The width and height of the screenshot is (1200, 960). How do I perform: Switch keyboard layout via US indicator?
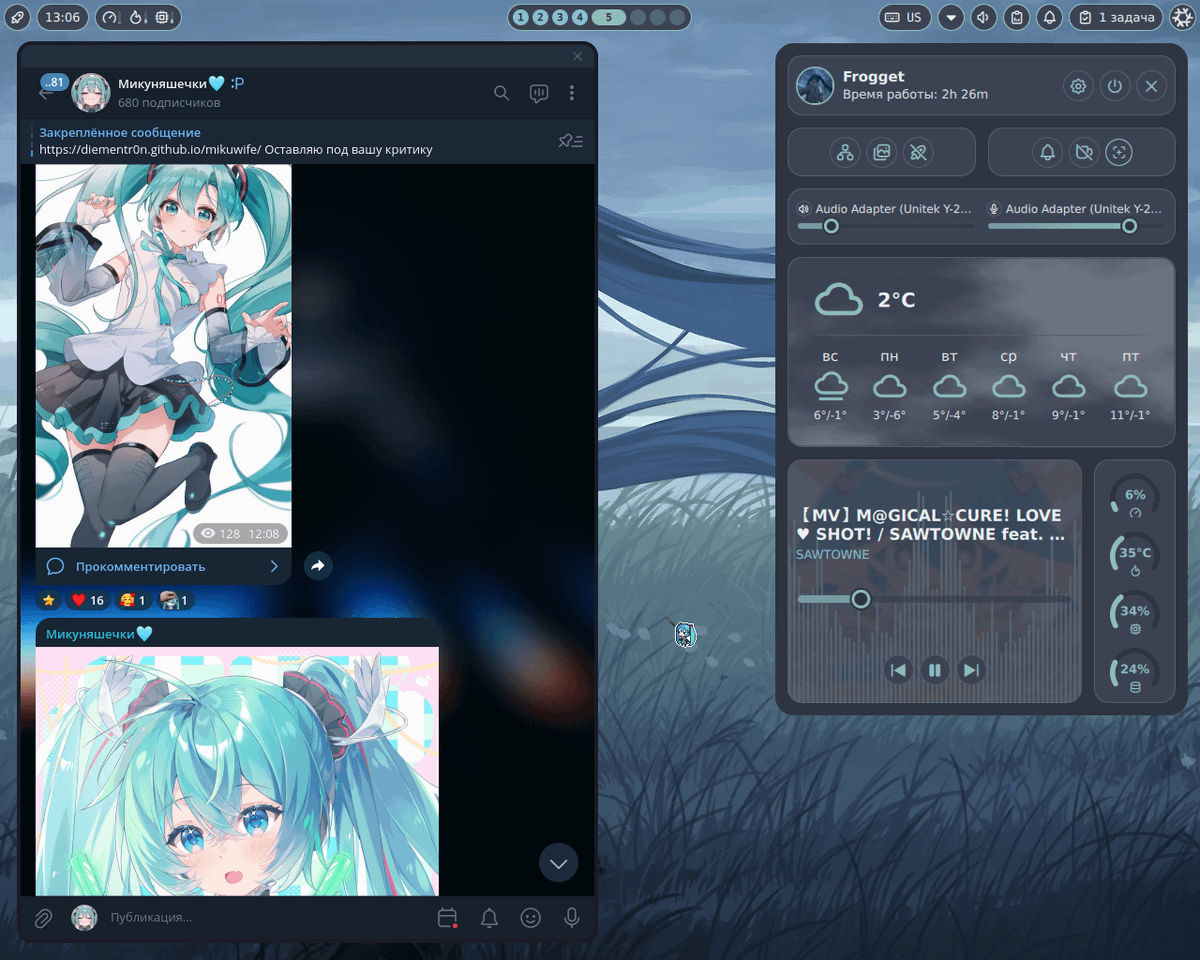tap(904, 17)
